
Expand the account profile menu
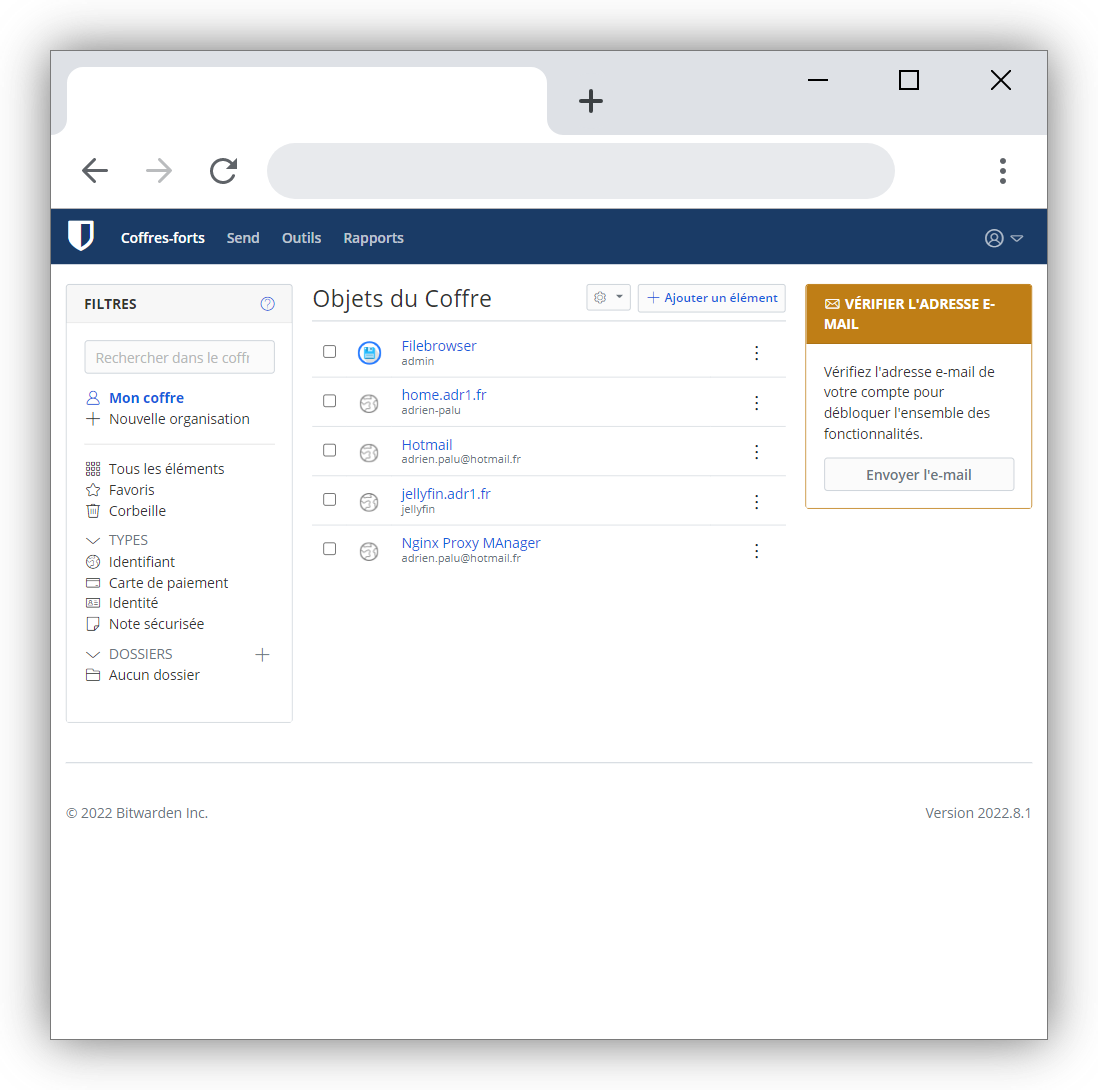coord(1004,238)
